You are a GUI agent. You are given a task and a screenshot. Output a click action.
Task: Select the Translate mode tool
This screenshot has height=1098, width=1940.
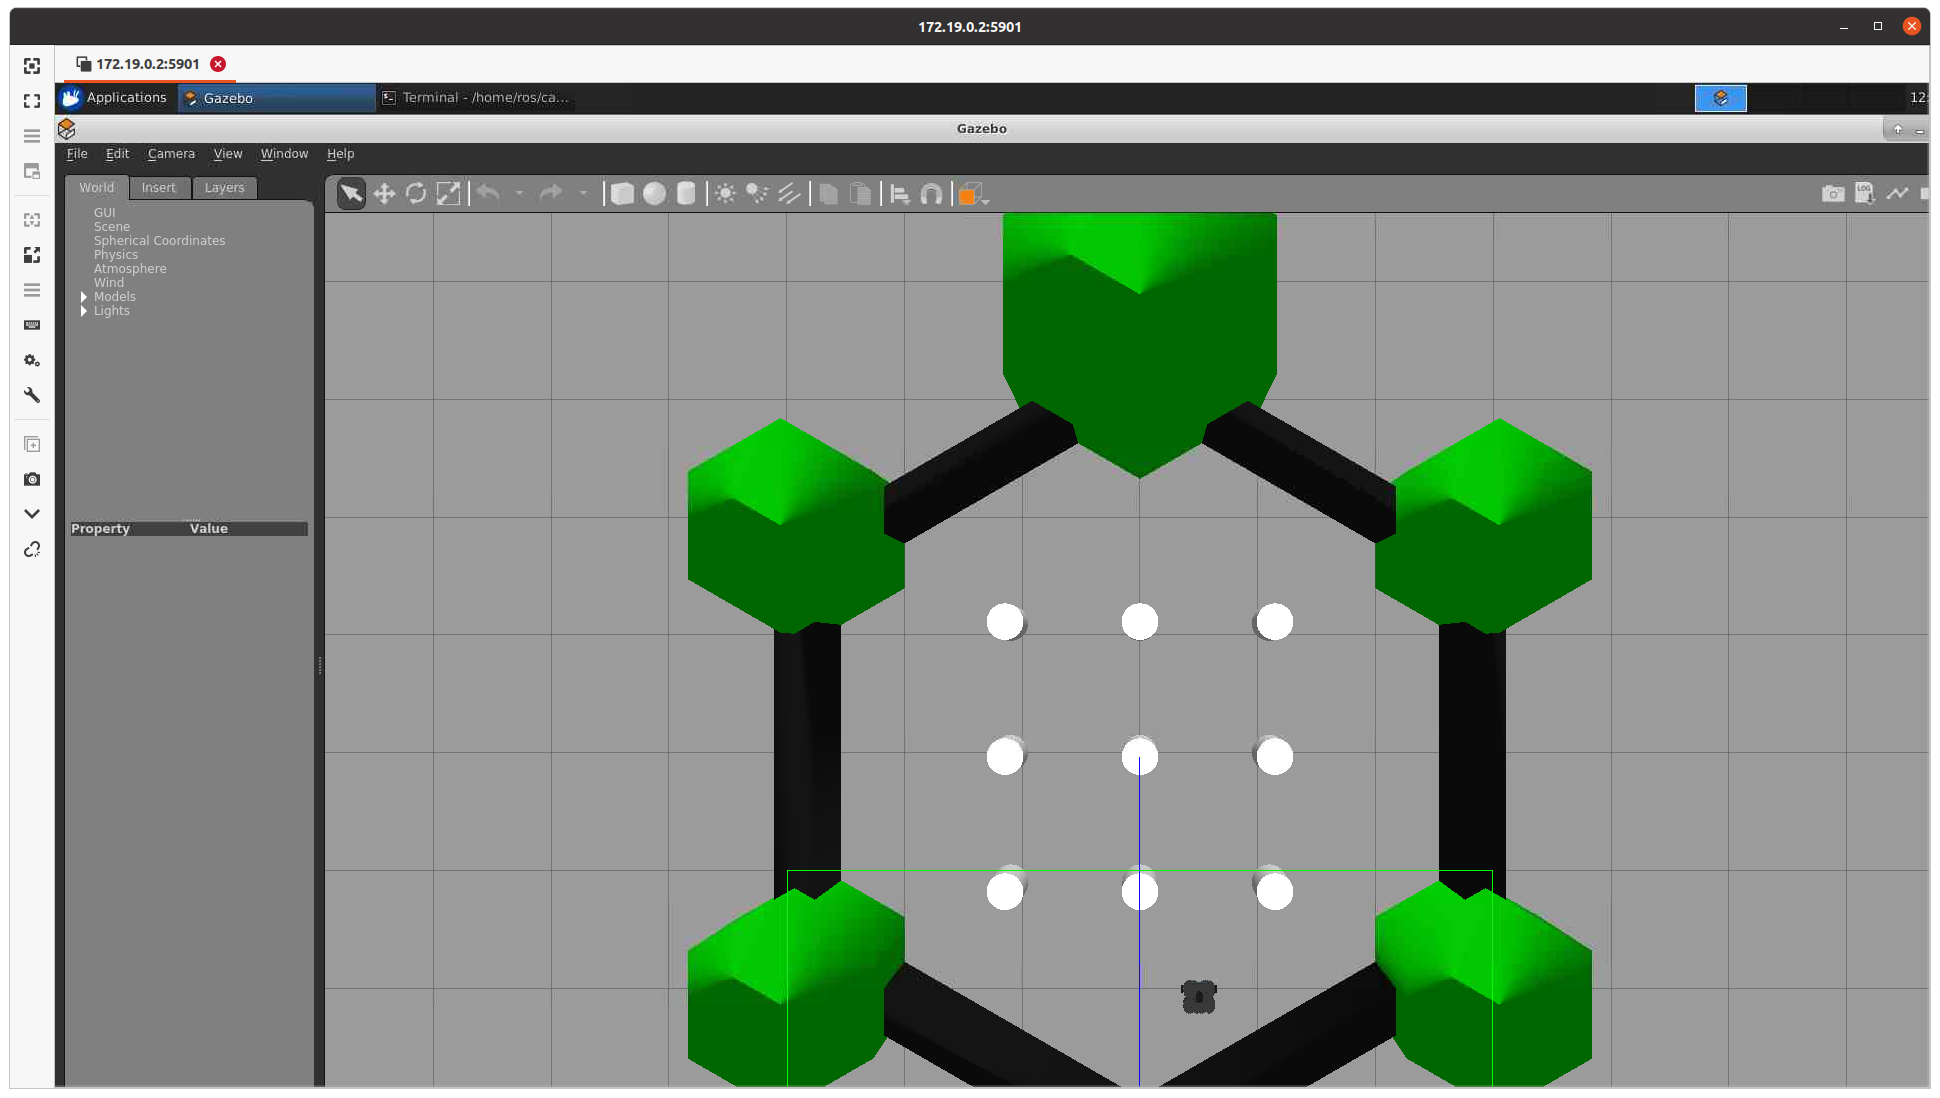(x=384, y=193)
